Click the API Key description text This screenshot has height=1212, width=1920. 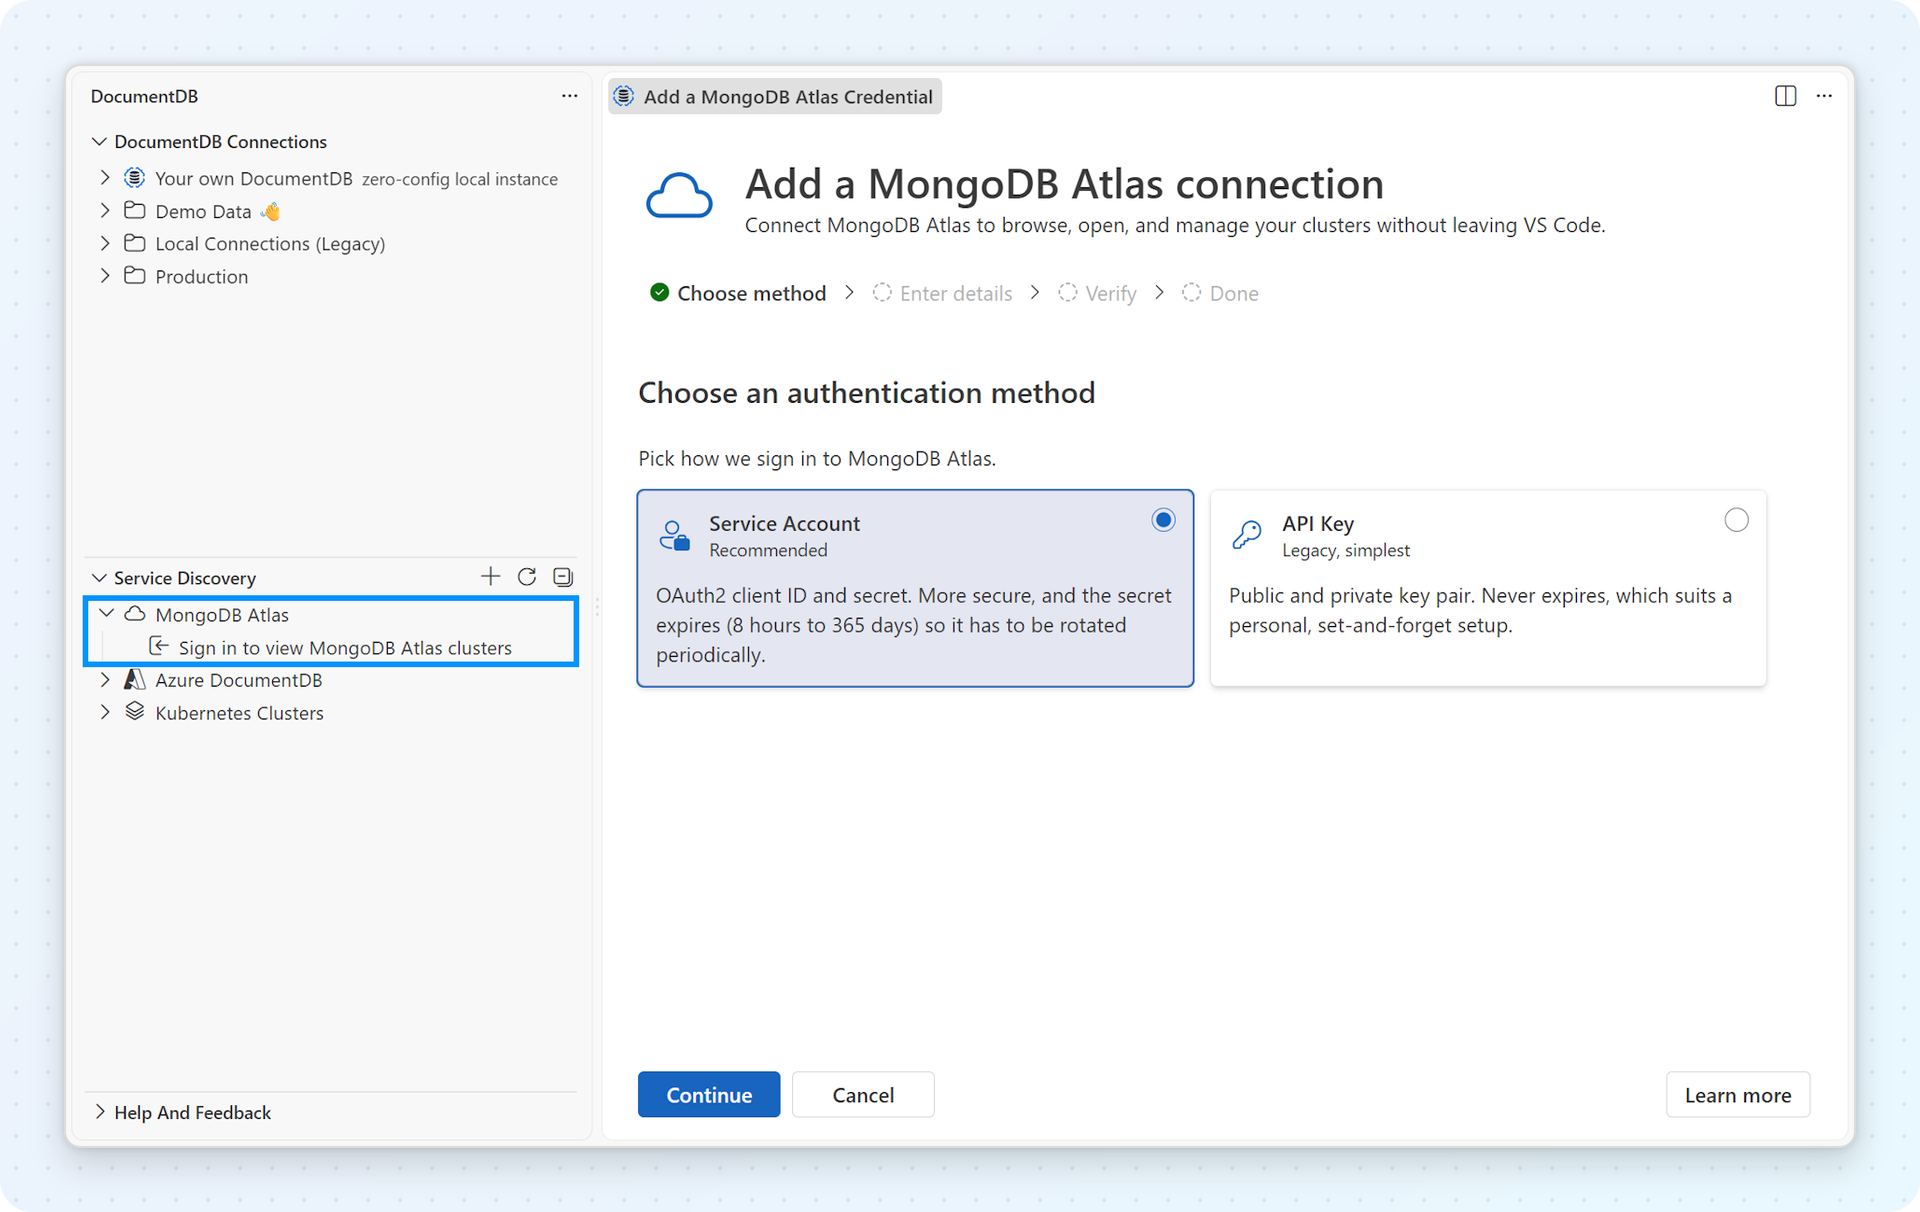click(1480, 610)
